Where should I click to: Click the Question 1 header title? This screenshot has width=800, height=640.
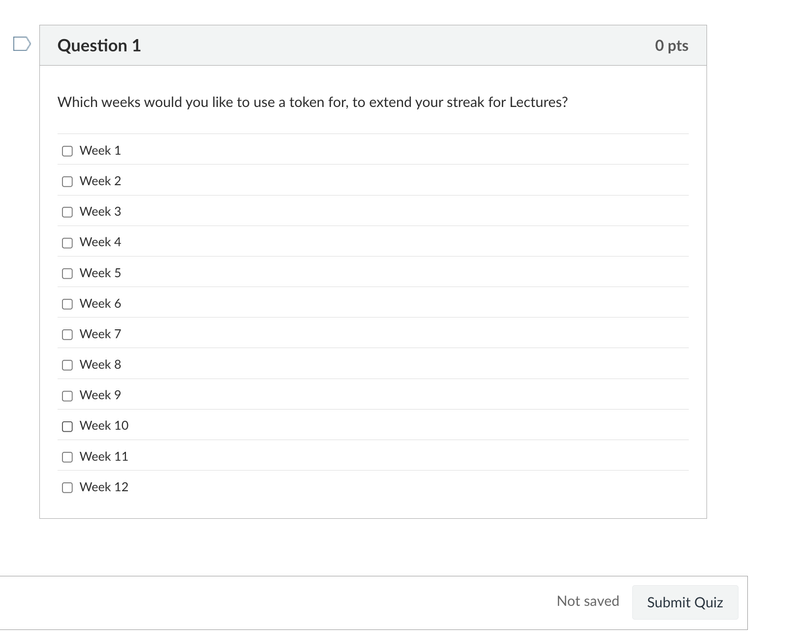(99, 45)
